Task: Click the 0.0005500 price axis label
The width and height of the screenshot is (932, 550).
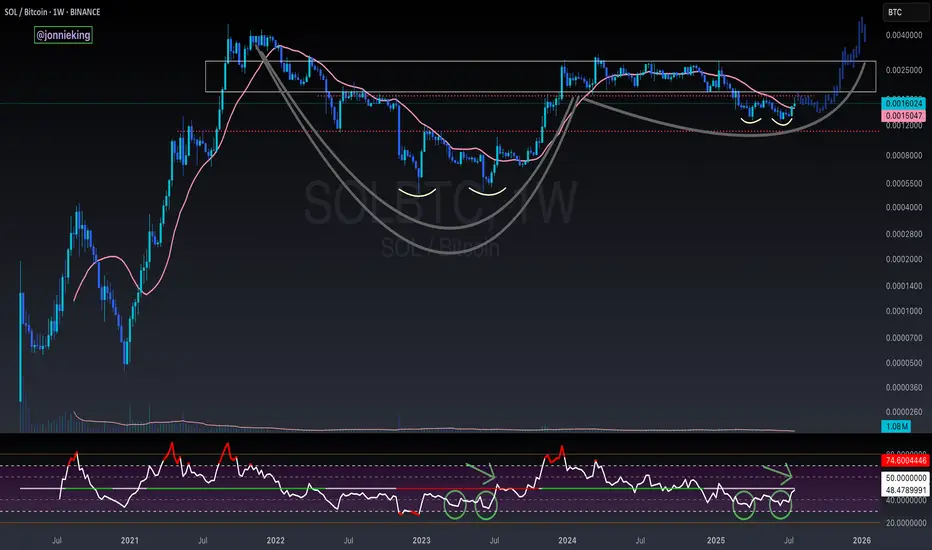Action: point(903,183)
